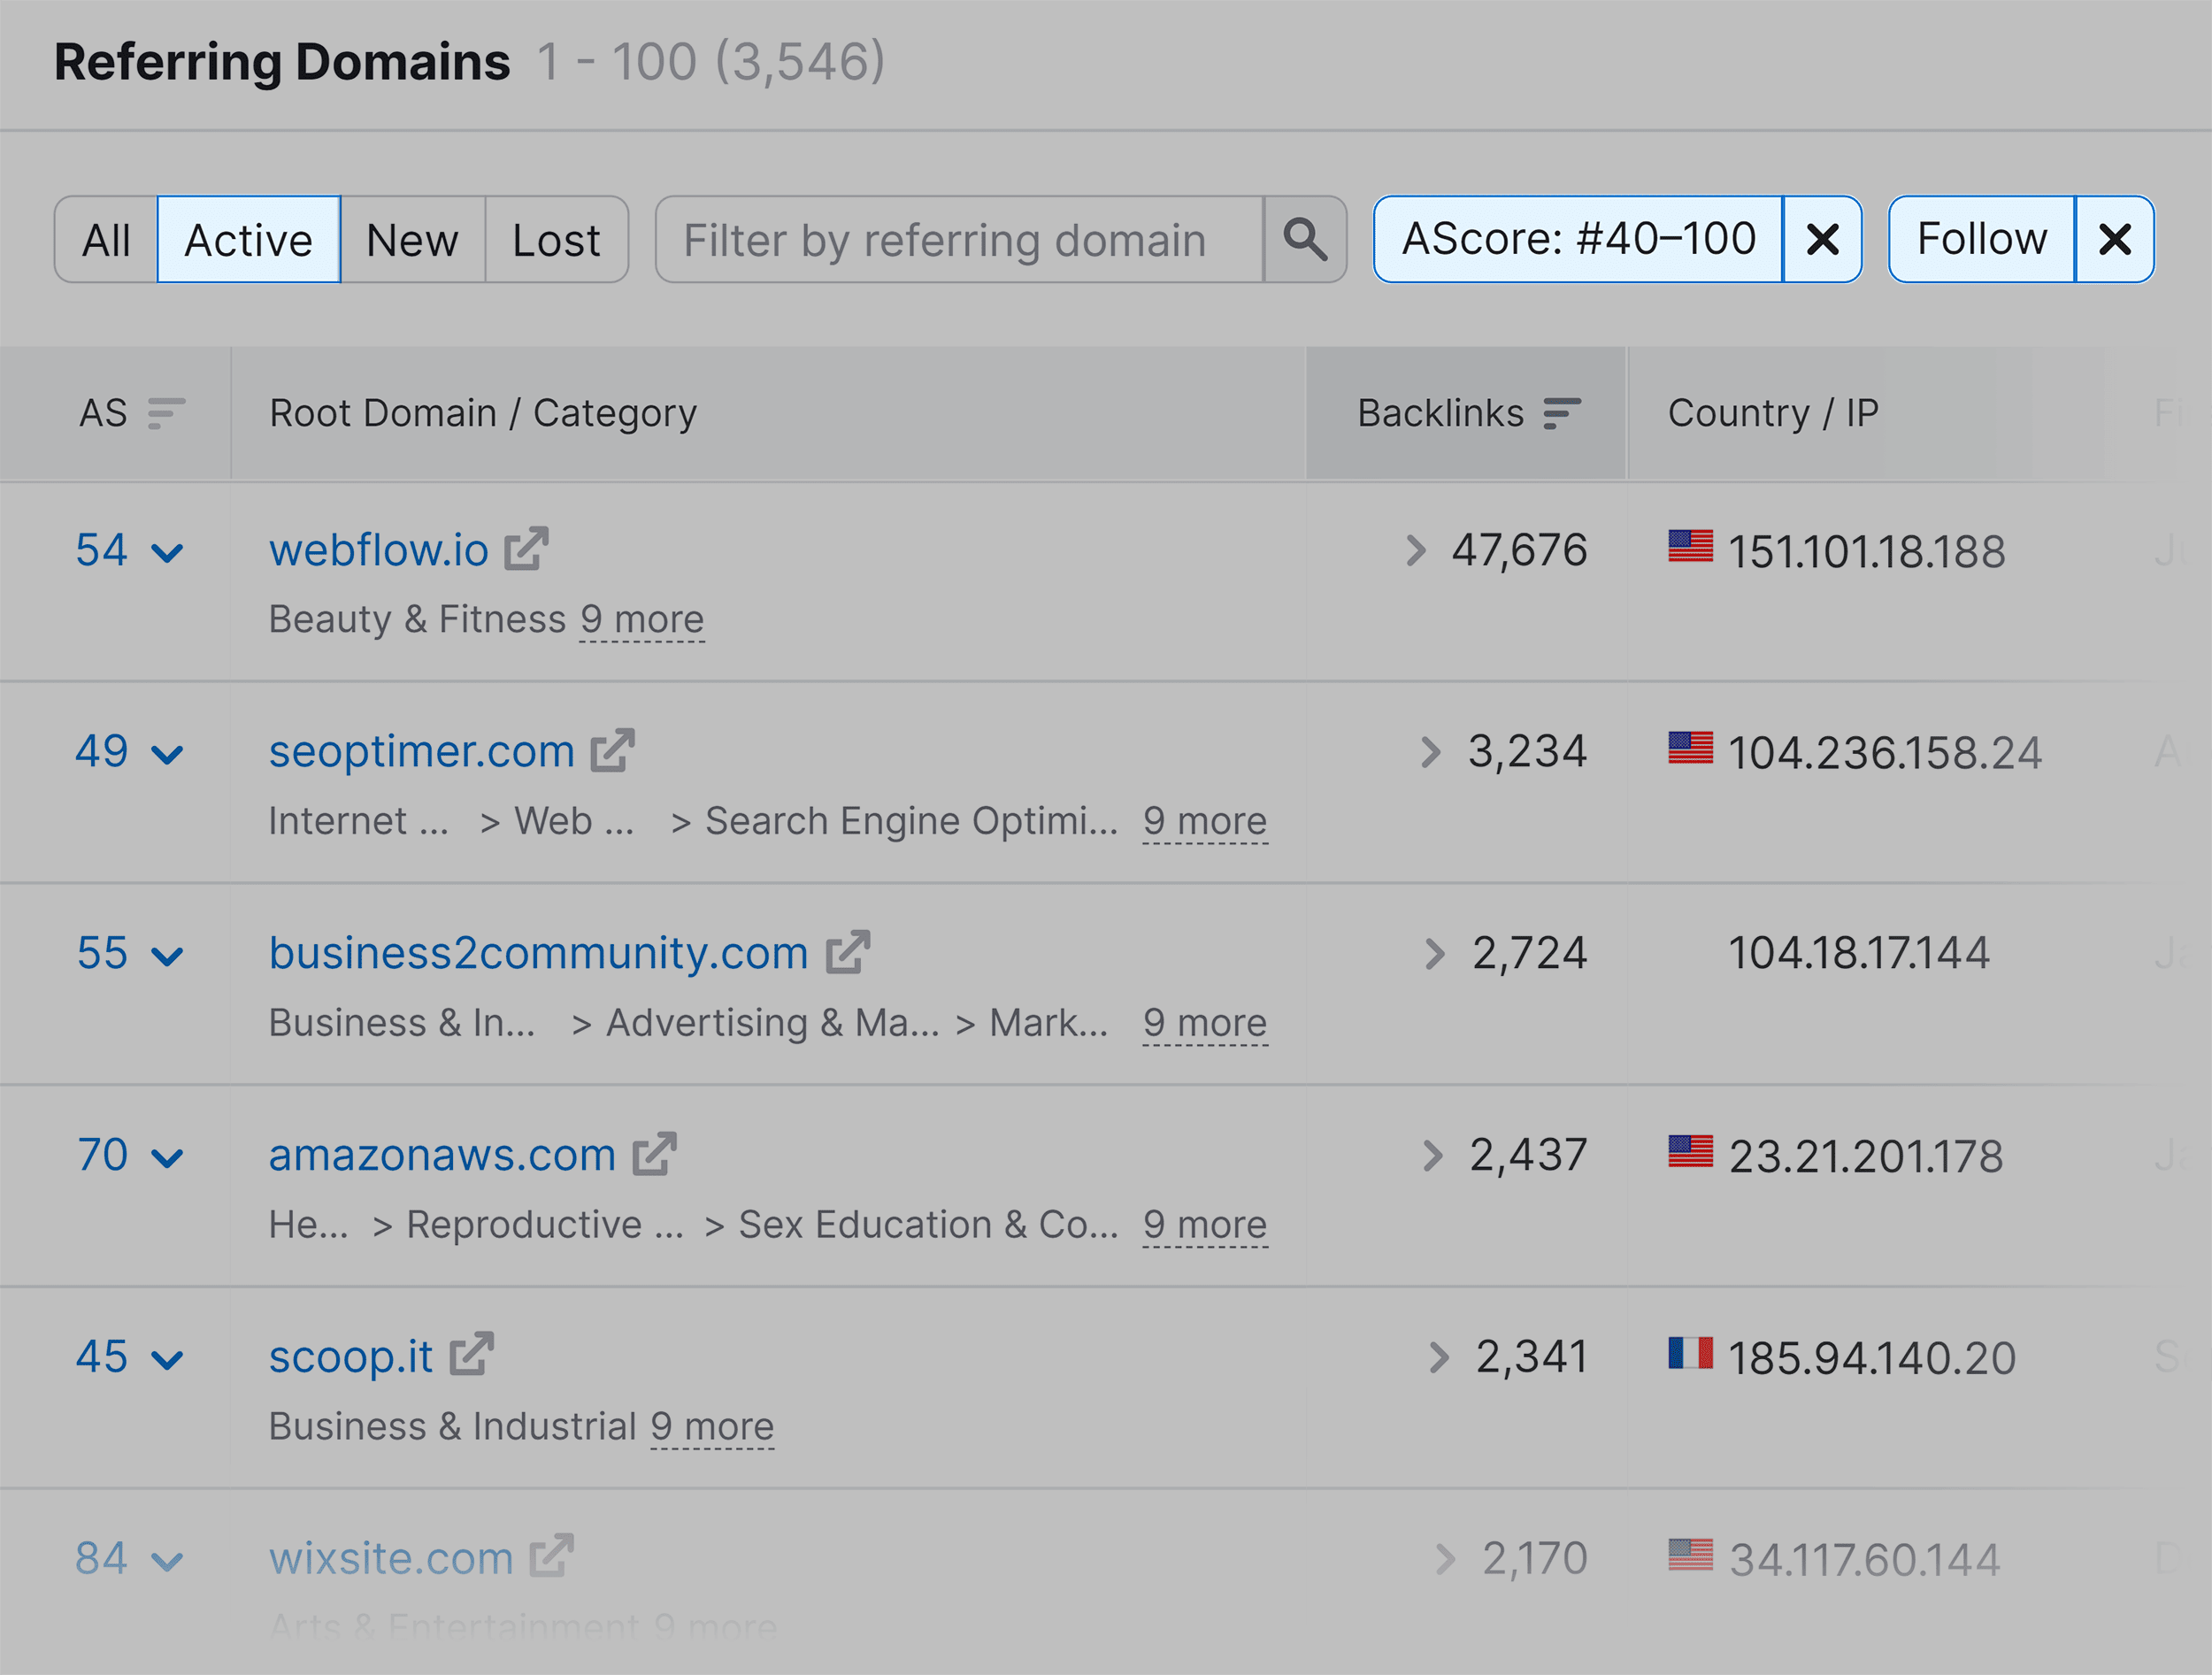Remove the AScore: #40–100 filter
This screenshot has height=1675, width=2212.
coord(1823,239)
